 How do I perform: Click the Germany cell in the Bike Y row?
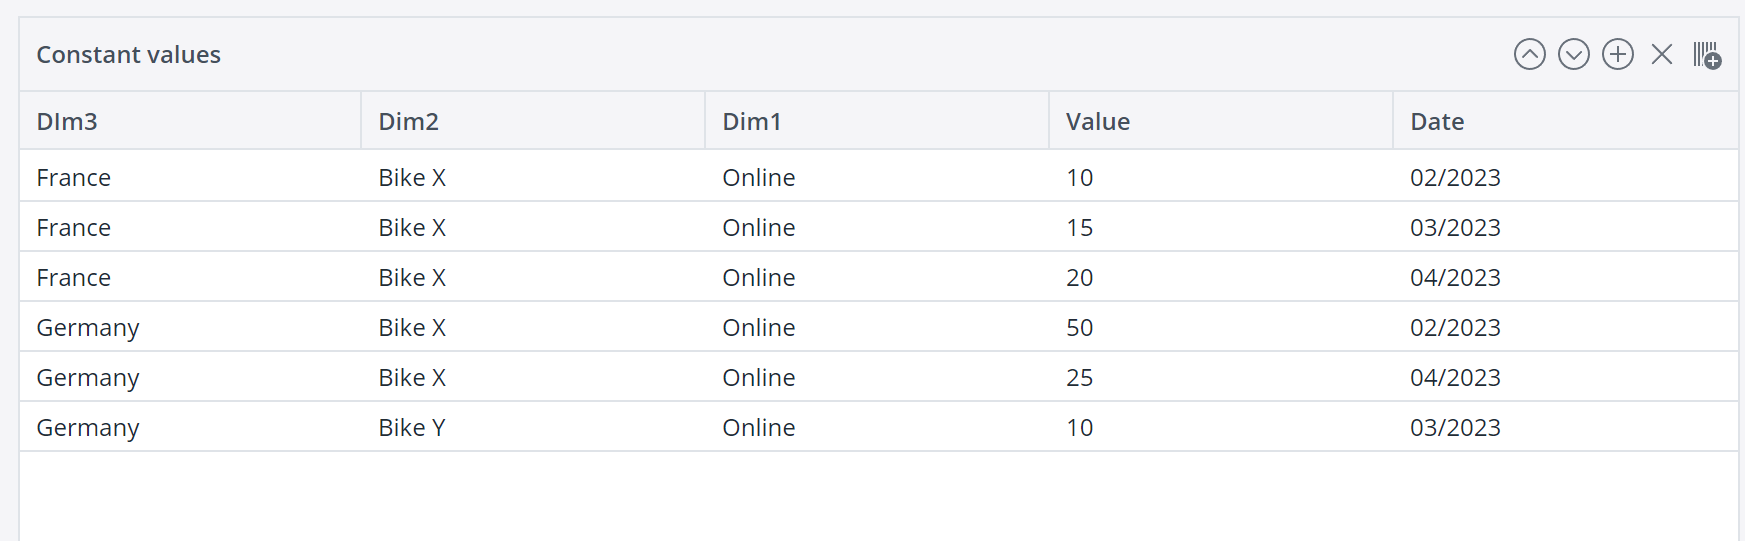pos(87,428)
